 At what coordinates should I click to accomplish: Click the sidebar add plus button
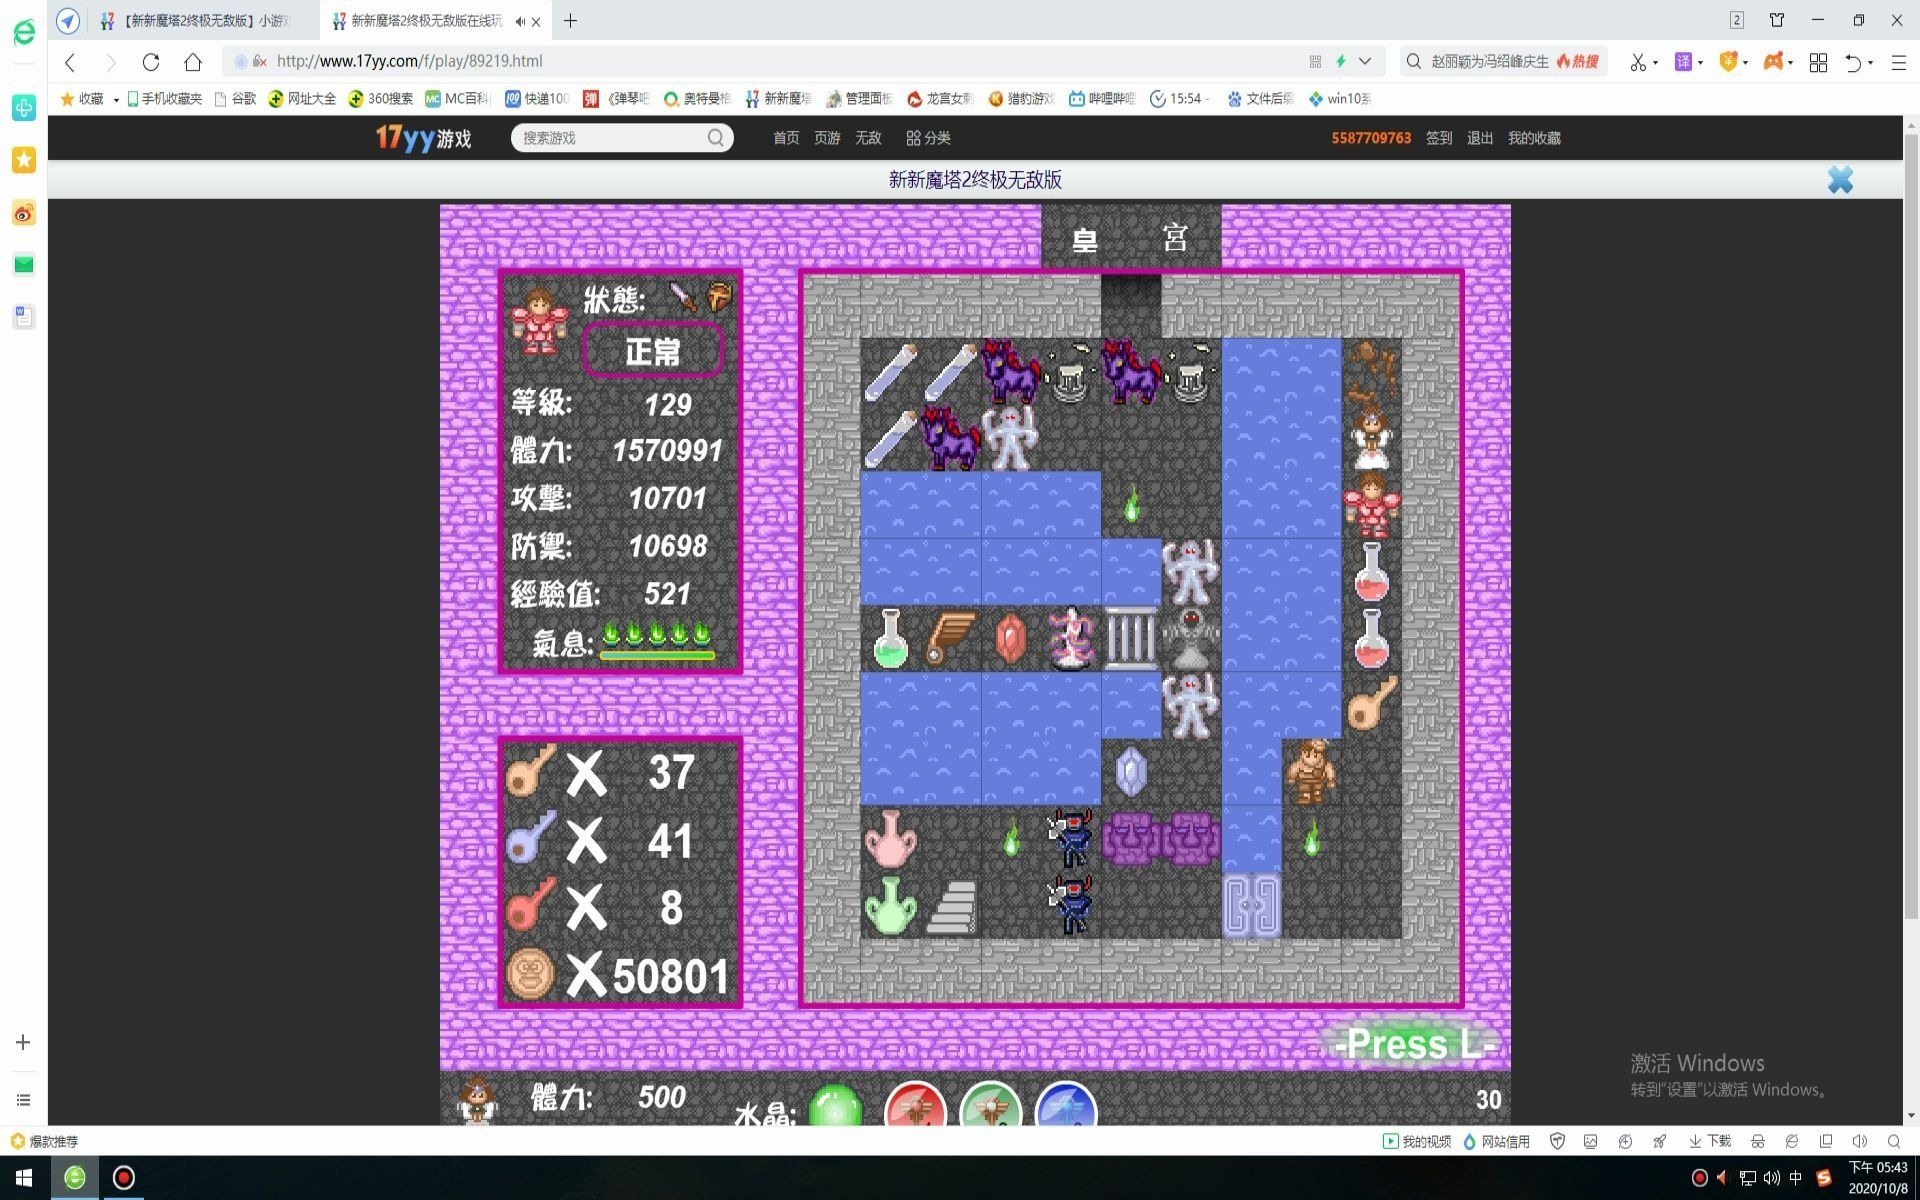click(x=23, y=1042)
